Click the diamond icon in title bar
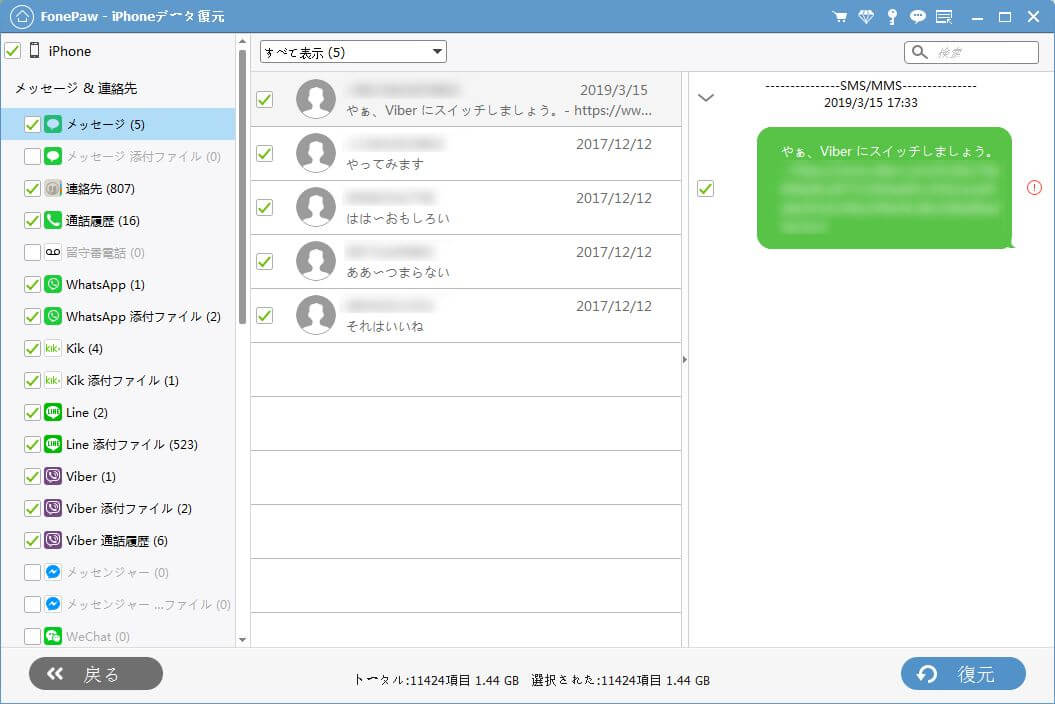The width and height of the screenshot is (1055, 704). point(866,17)
